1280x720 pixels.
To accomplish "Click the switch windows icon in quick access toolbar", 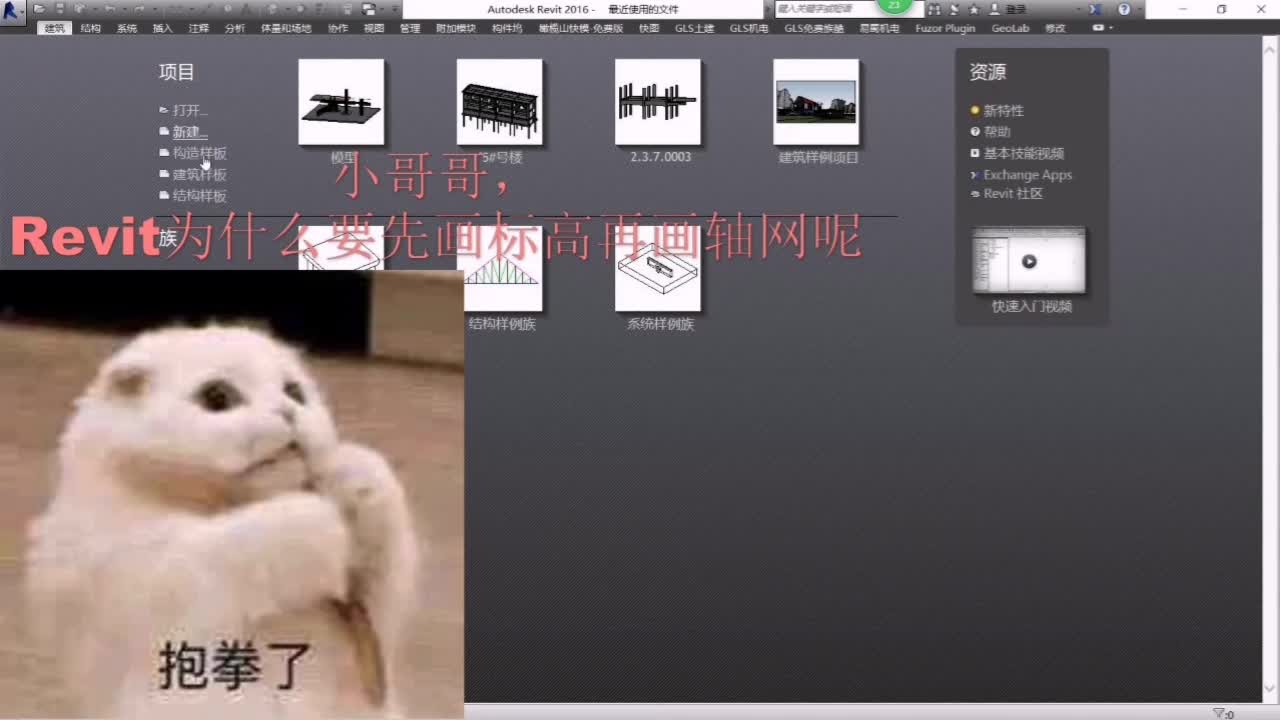I will 369,9.
